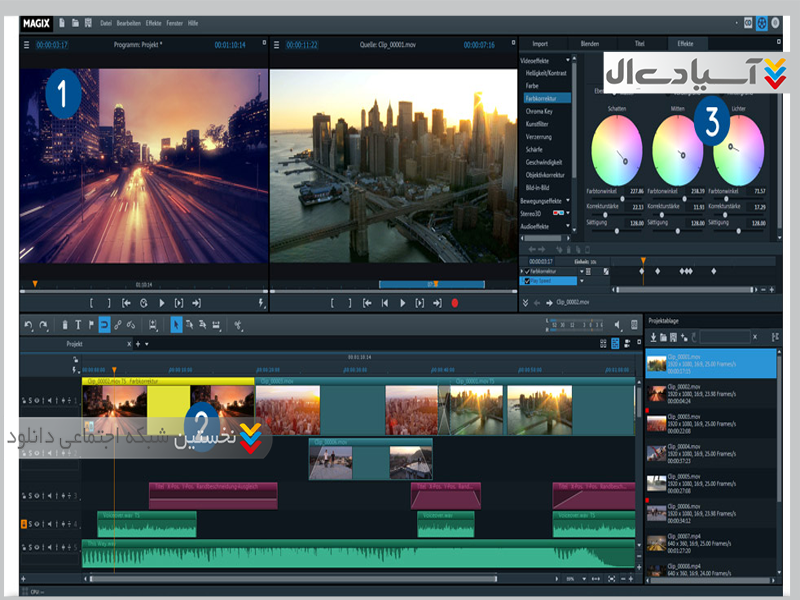Viewport: 800px width, 600px height.
Task: Click the undo arrow in timeline toolbar
Action: [x=28, y=325]
